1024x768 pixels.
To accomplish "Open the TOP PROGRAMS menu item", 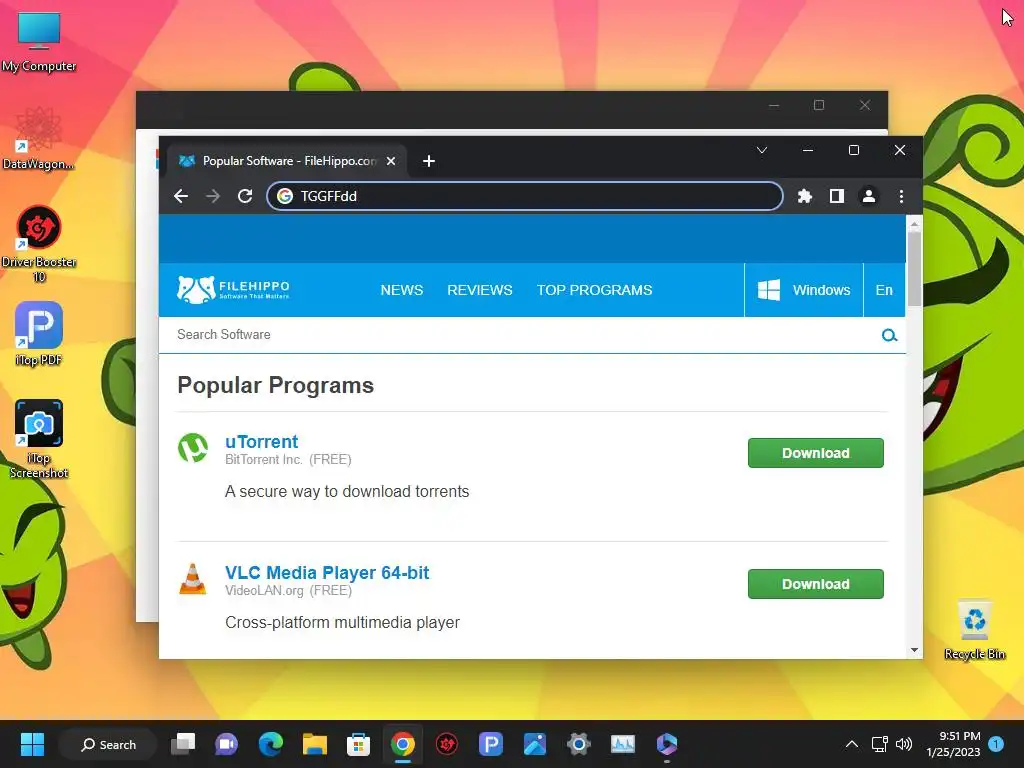I will (x=594, y=290).
